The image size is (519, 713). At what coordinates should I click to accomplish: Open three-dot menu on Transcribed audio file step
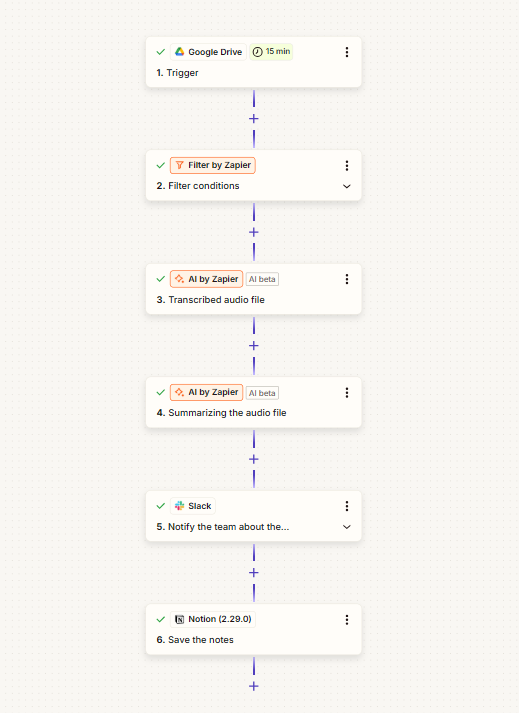pyautogui.click(x=347, y=279)
